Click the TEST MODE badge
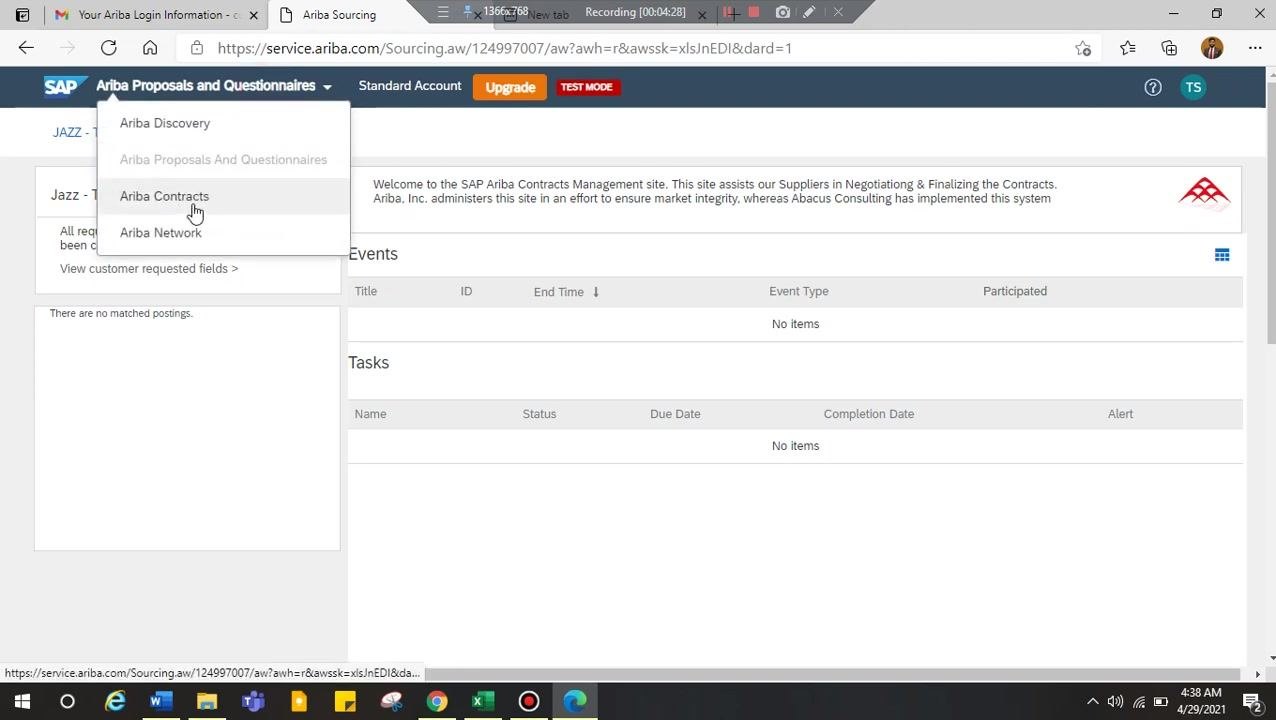 pyautogui.click(x=586, y=87)
